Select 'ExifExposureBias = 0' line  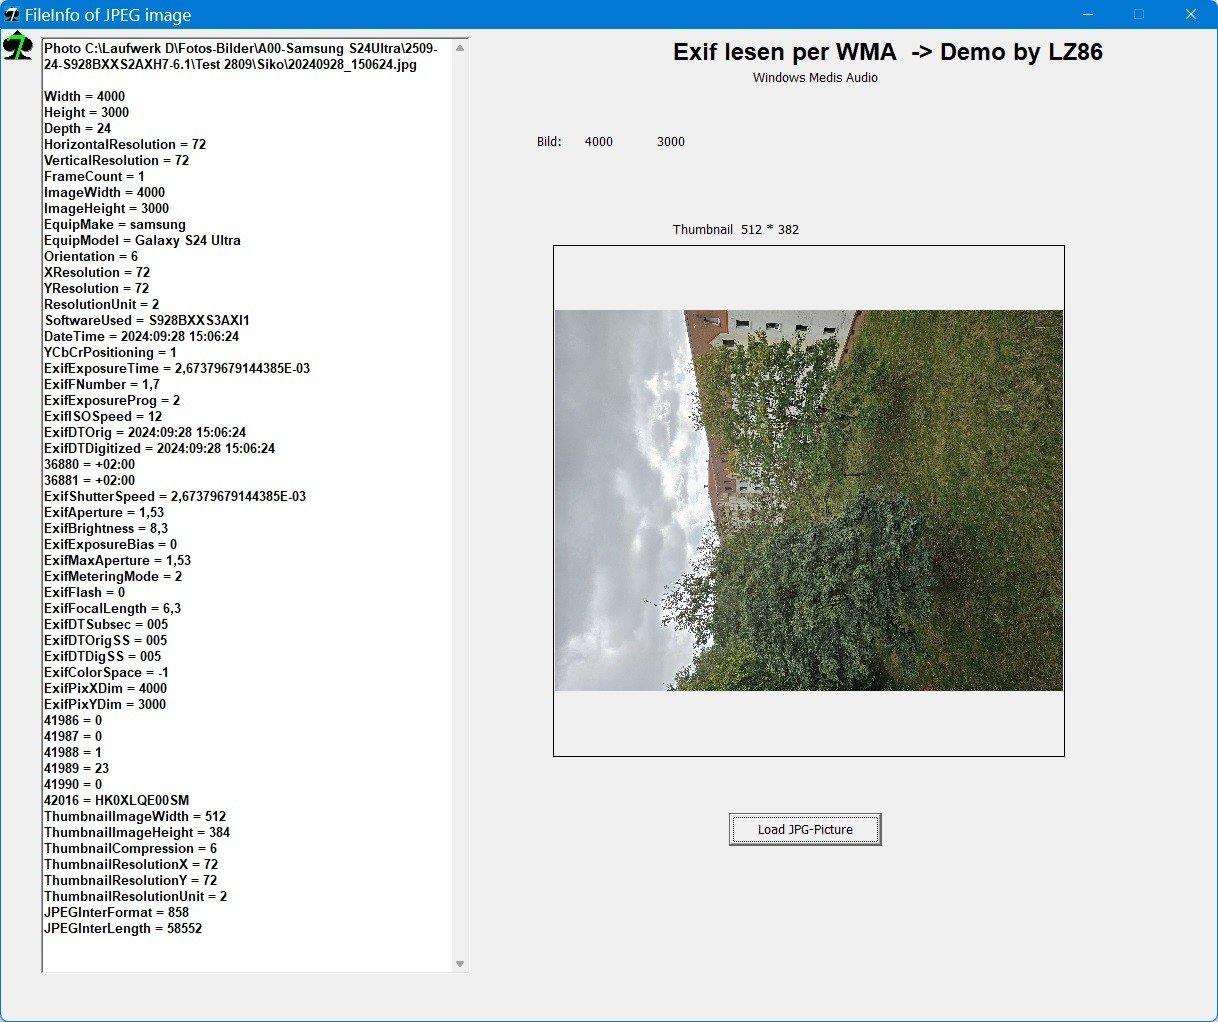pos(111,544)
